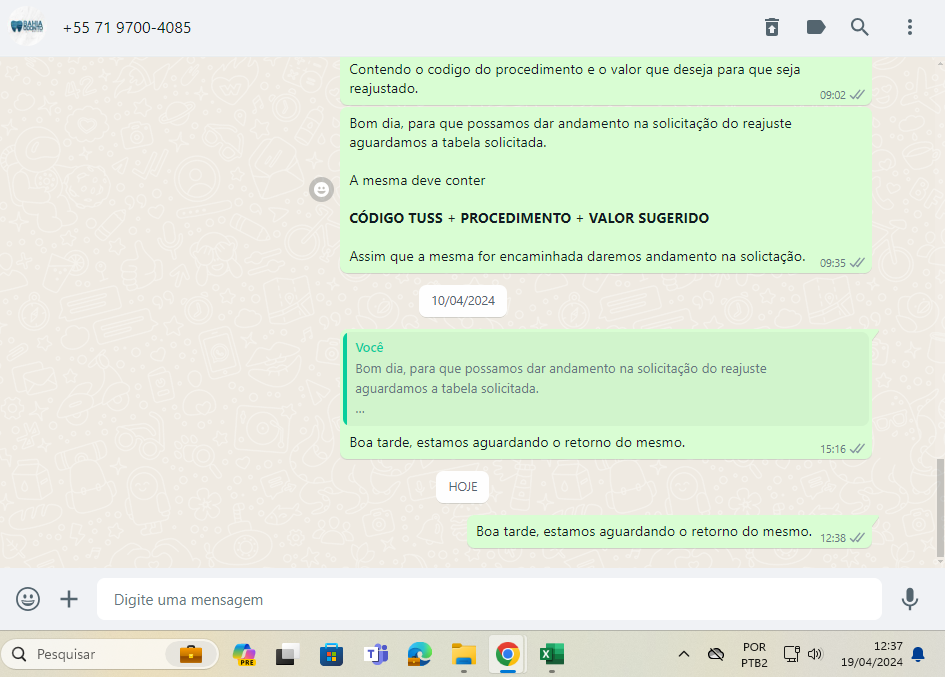
Task: Click the archive chat icon in header
Action: 772,27
